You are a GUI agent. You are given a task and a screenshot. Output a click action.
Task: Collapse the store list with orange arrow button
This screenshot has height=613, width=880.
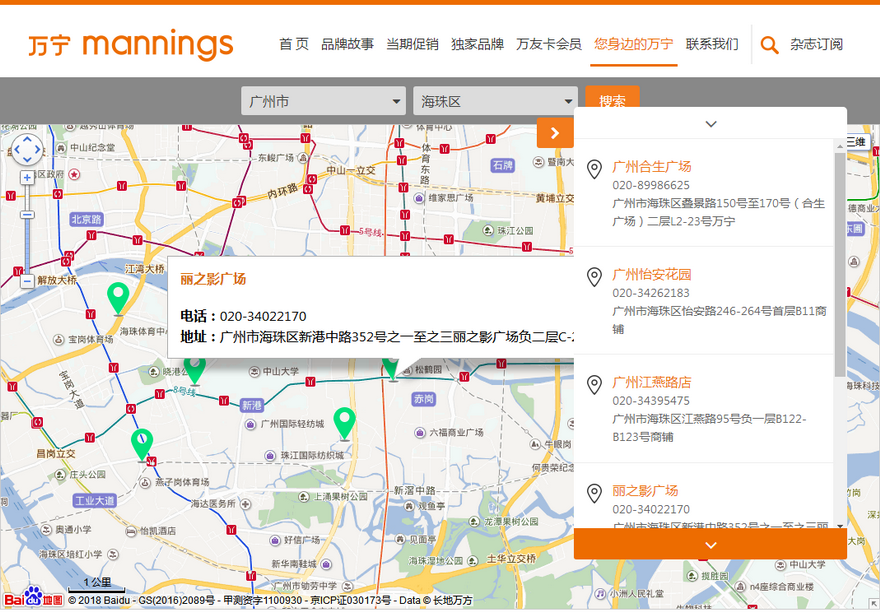(555, 133)
